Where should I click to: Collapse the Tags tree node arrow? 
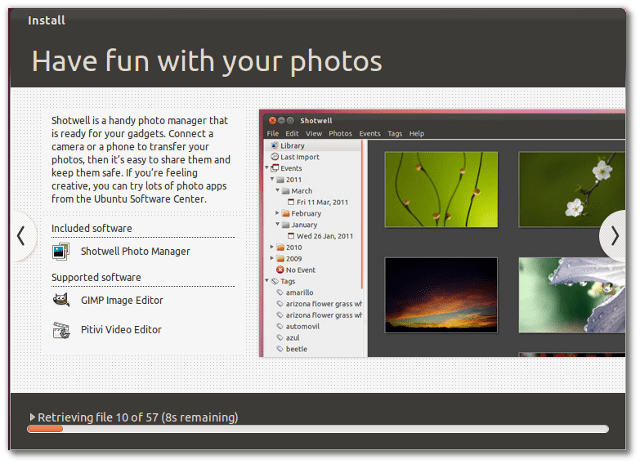[267, 281]
